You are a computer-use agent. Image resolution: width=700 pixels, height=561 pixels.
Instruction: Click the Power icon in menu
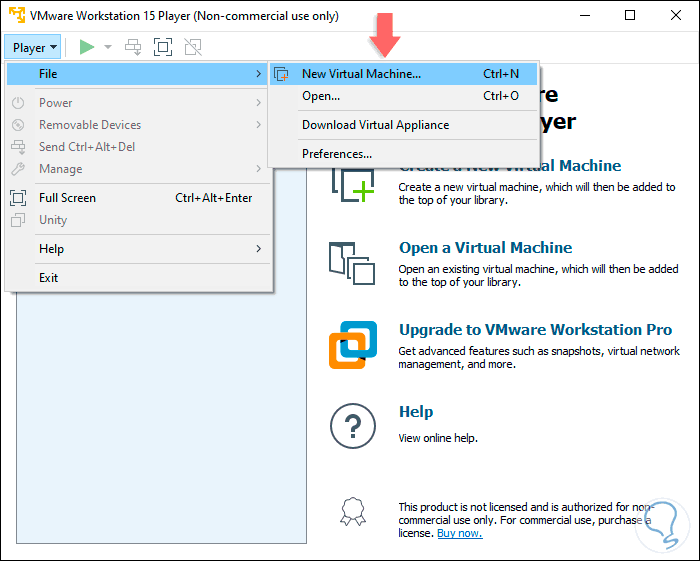[18, 103]
